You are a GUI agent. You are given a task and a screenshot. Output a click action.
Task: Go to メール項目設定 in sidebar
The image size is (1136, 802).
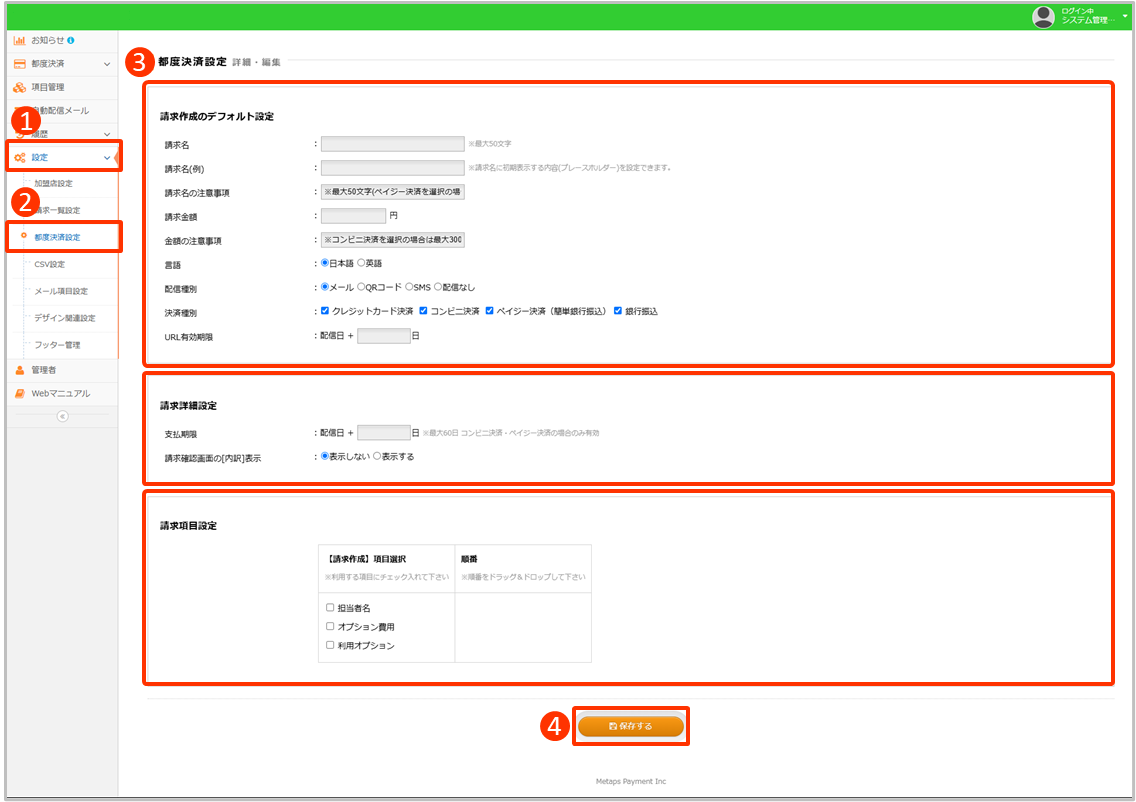click(61, 291)
